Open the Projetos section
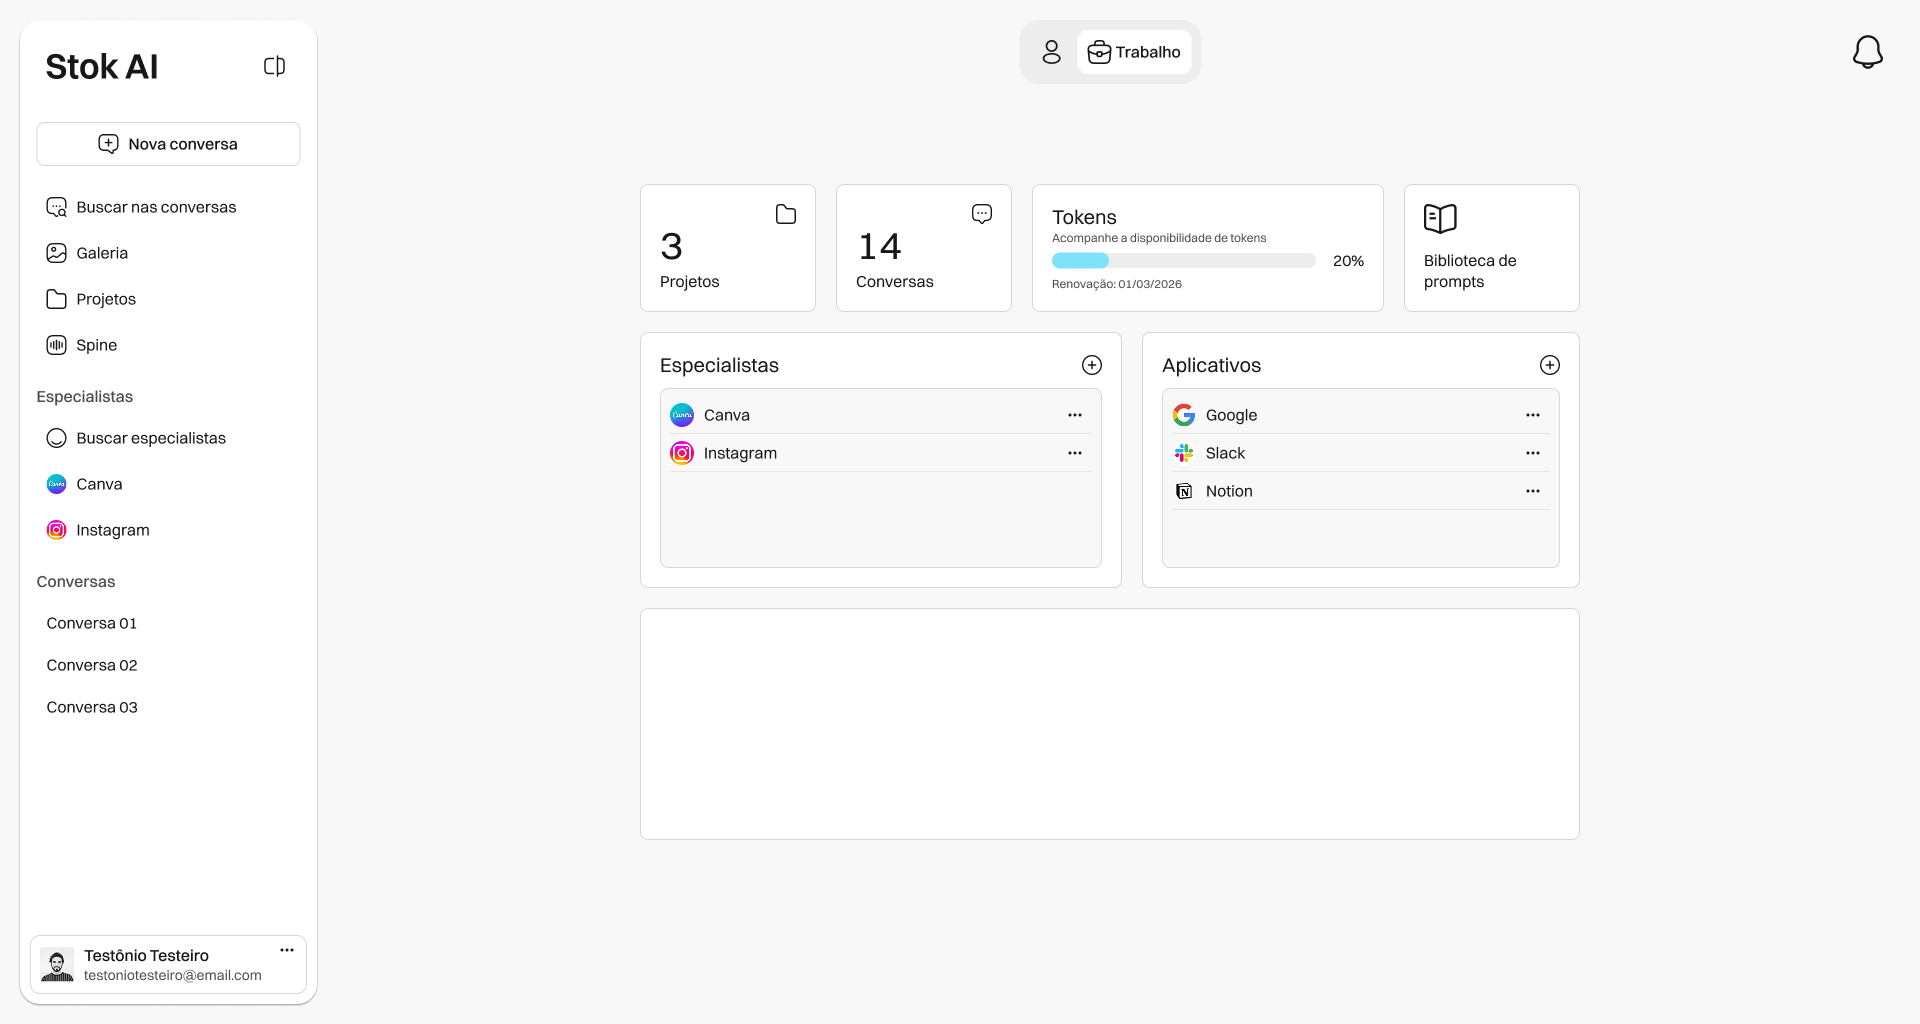The height and width of the screenshot is (1024, 1920). click(x=106, y=299)
